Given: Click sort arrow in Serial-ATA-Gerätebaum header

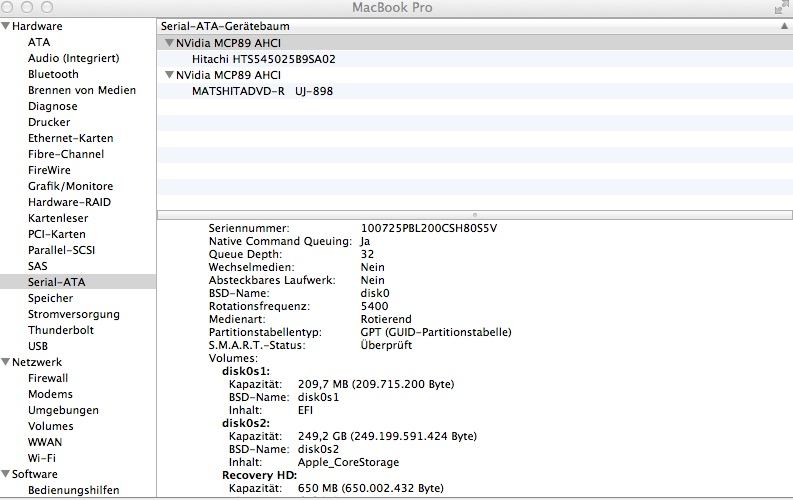Looking at the screenshot, I should tap(784, 26).
